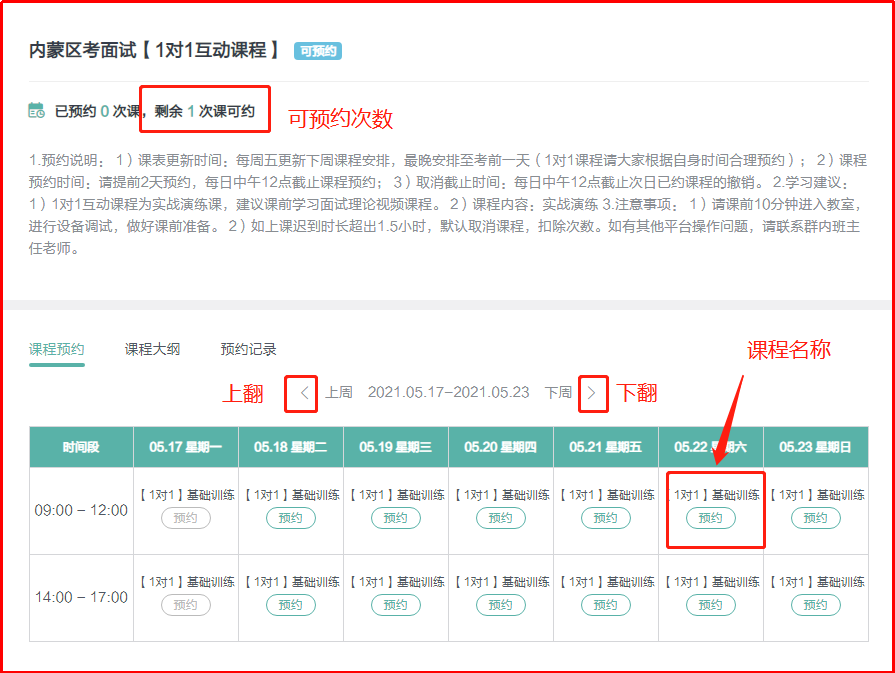
Task: Switch to the 课程大纲 tab
Action: pos(152,350)
